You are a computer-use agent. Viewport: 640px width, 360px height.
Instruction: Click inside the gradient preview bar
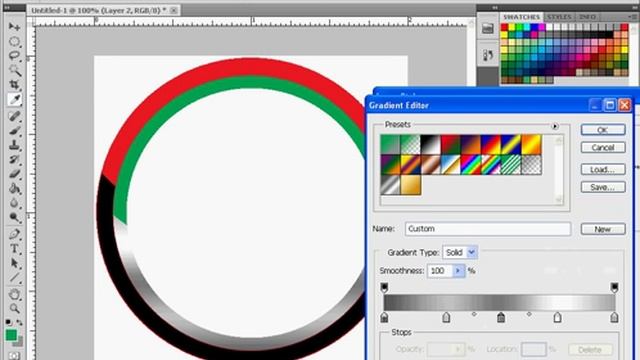click(499, 303)
